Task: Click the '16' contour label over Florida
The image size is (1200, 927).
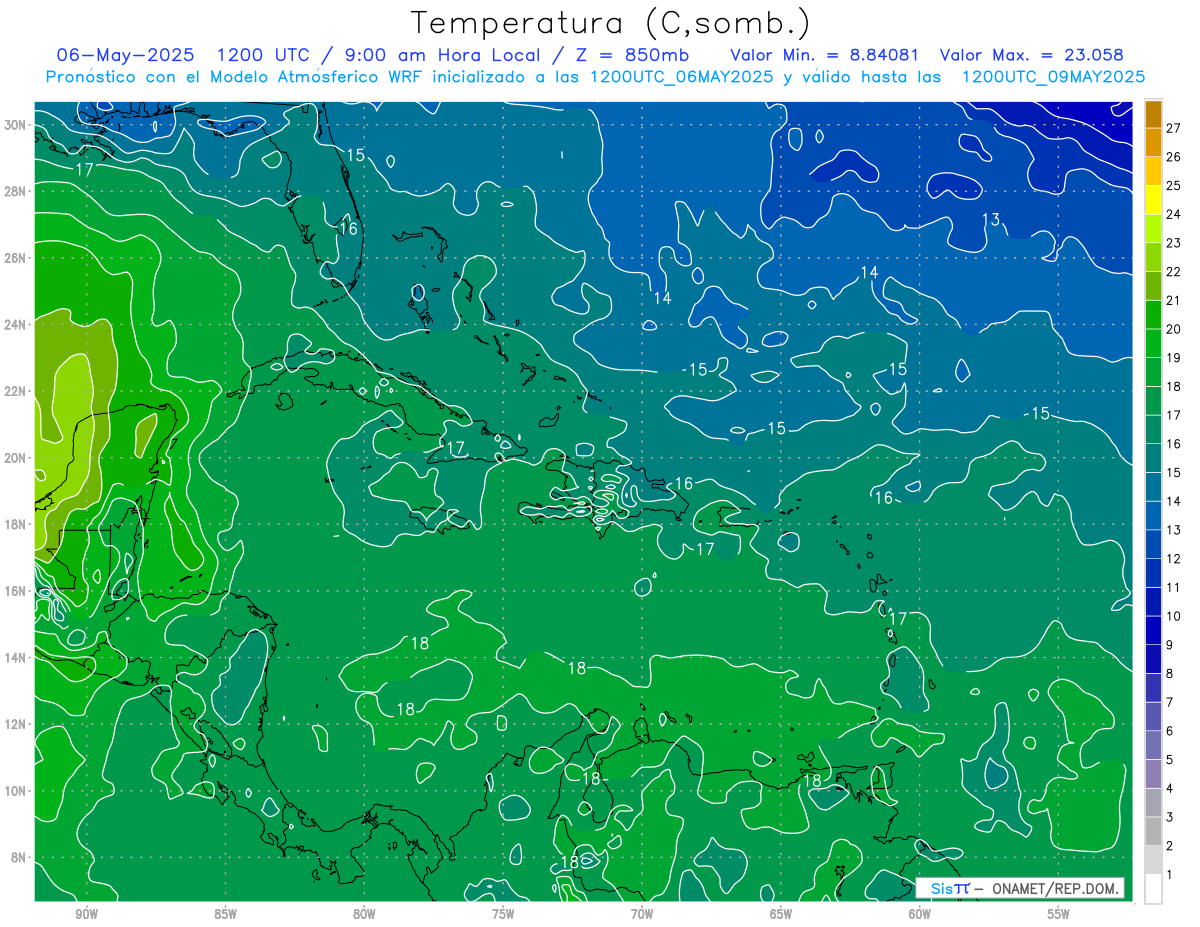Action: tap(348, 229)
